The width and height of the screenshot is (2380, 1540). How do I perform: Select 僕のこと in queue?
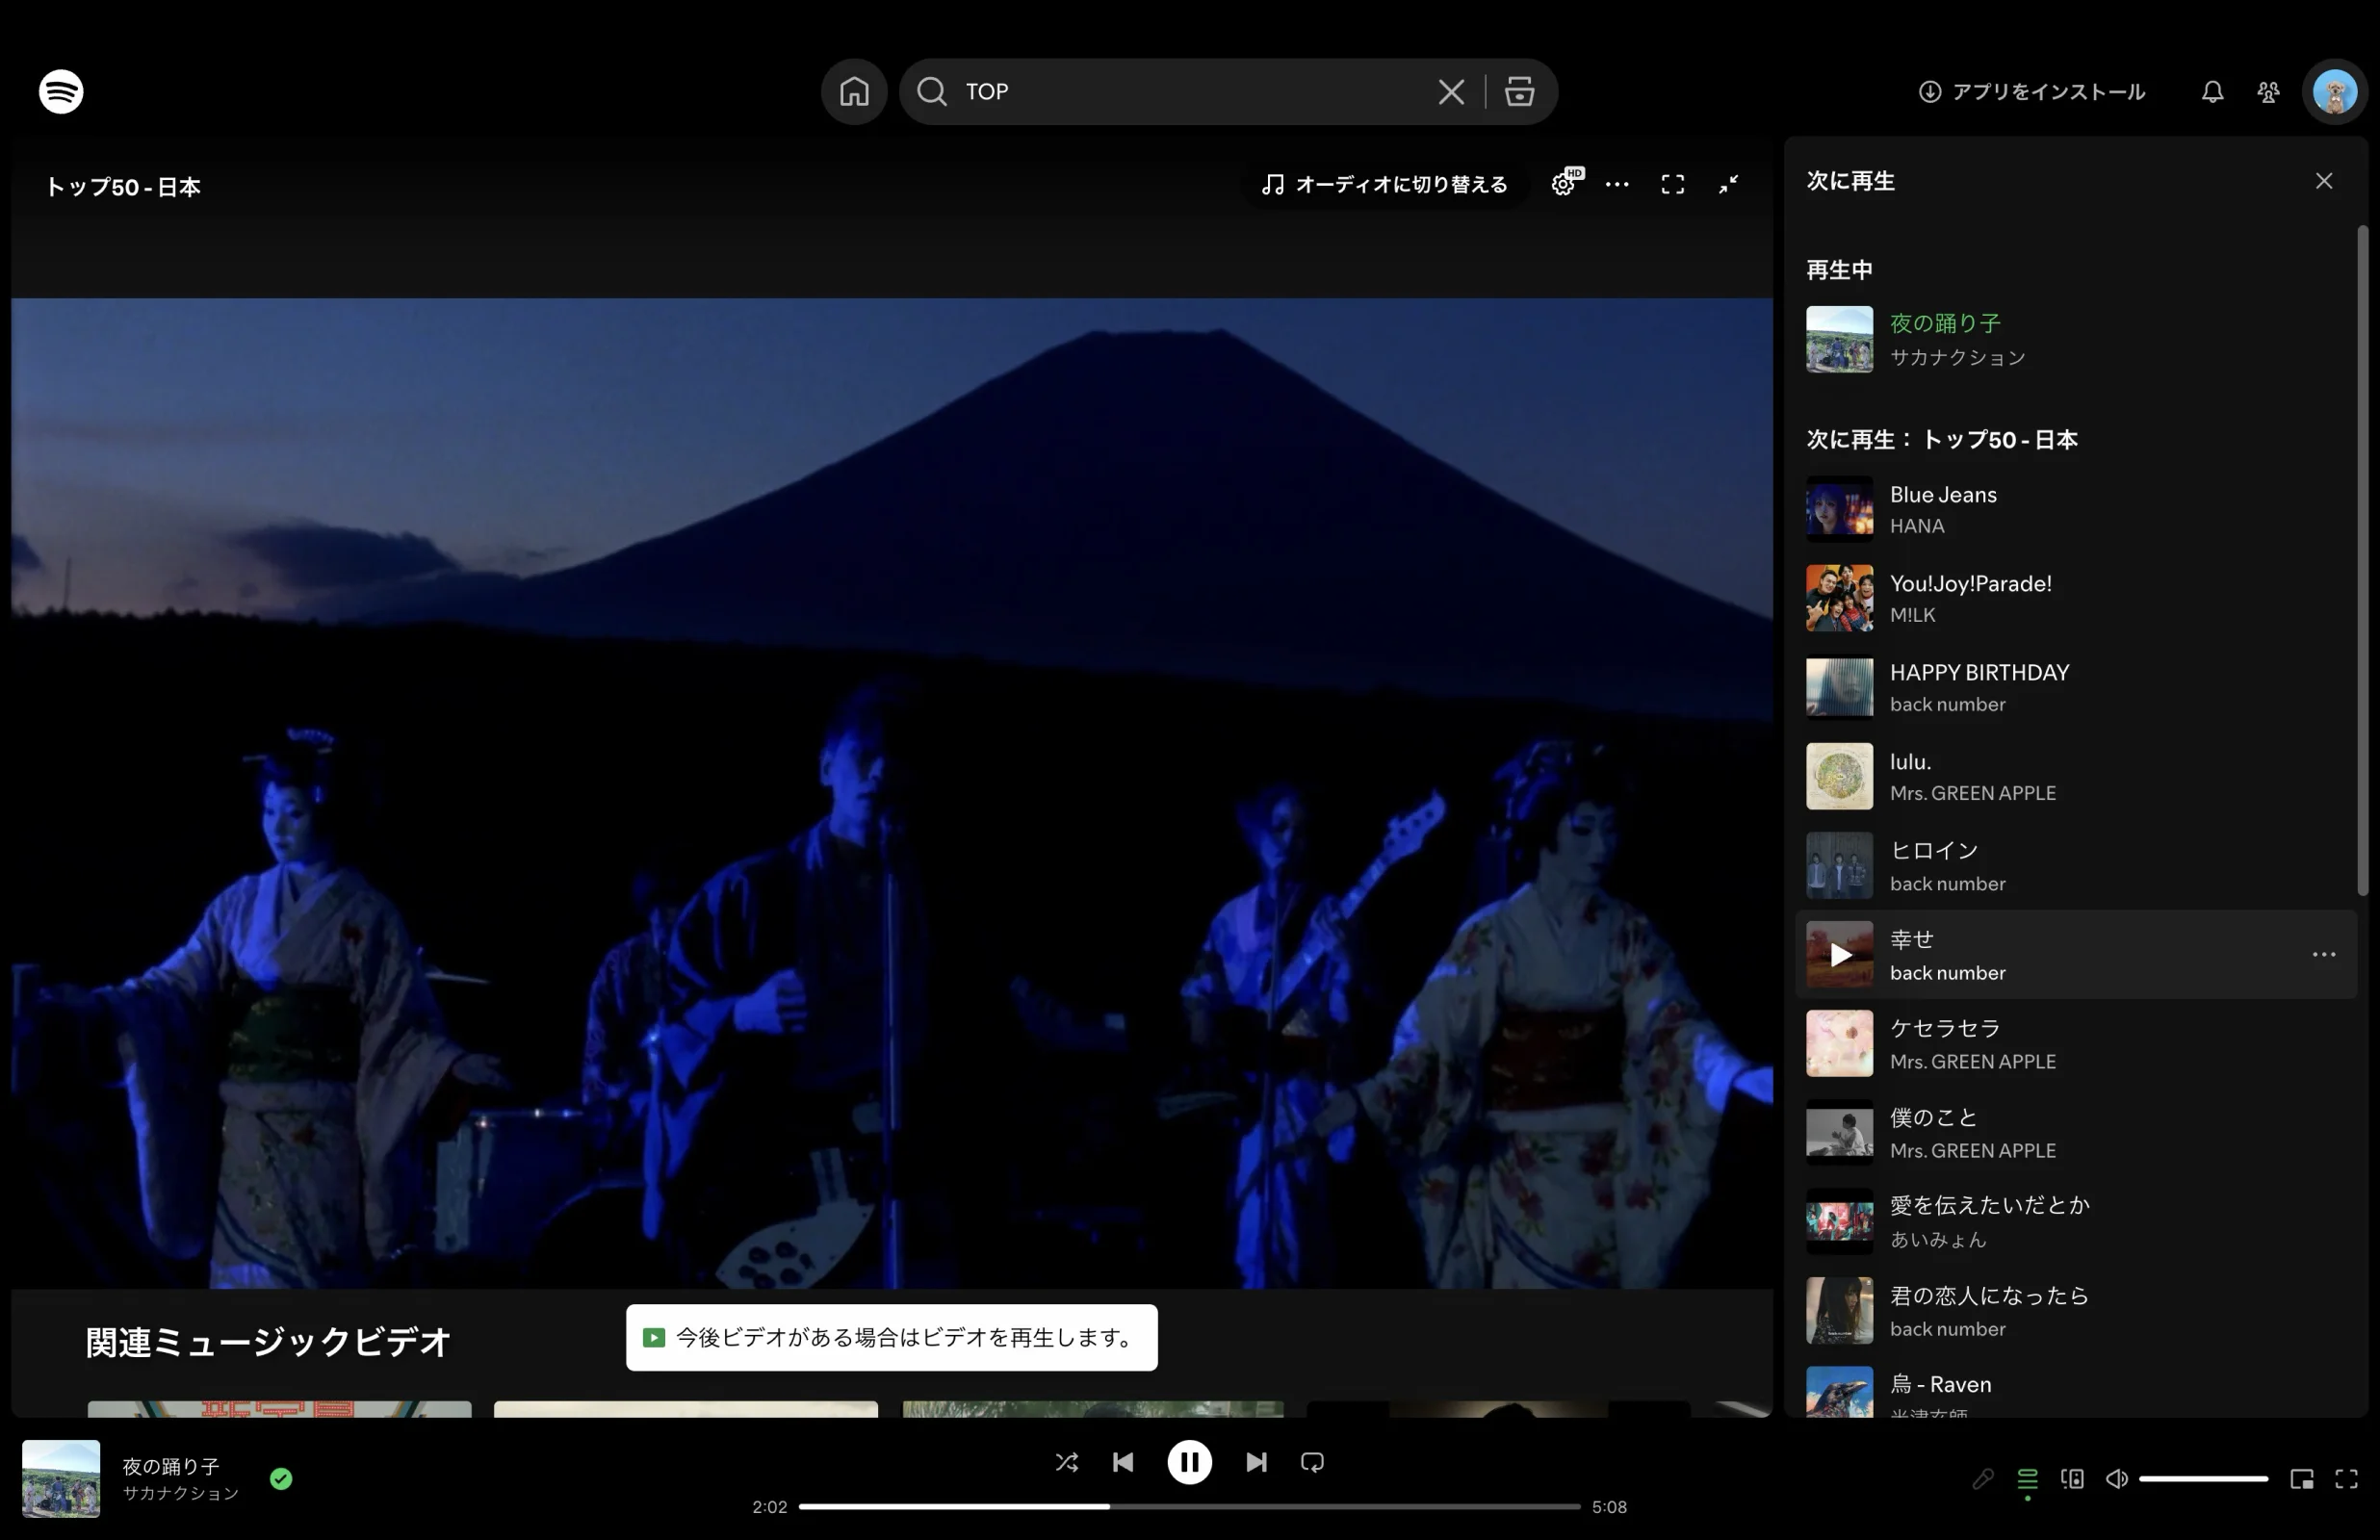pyautogui.click(x=2075, y=1132)
